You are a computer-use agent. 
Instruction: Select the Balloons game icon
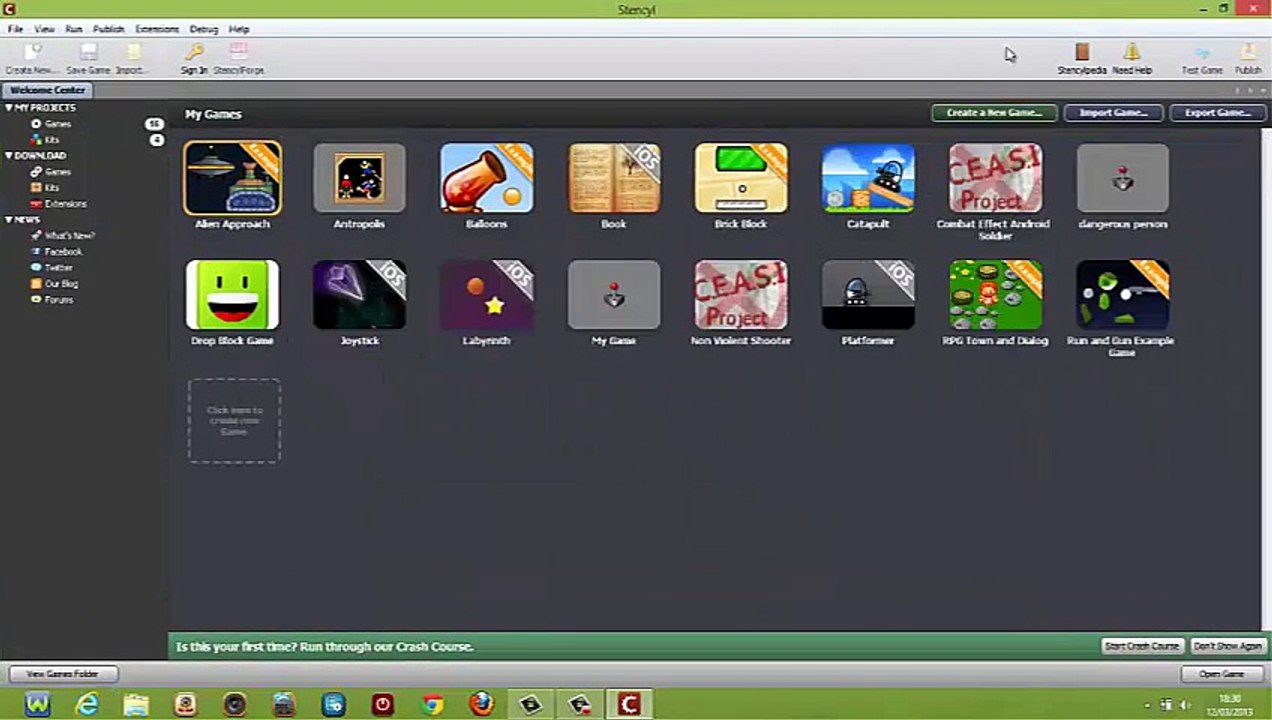point(487,178)
